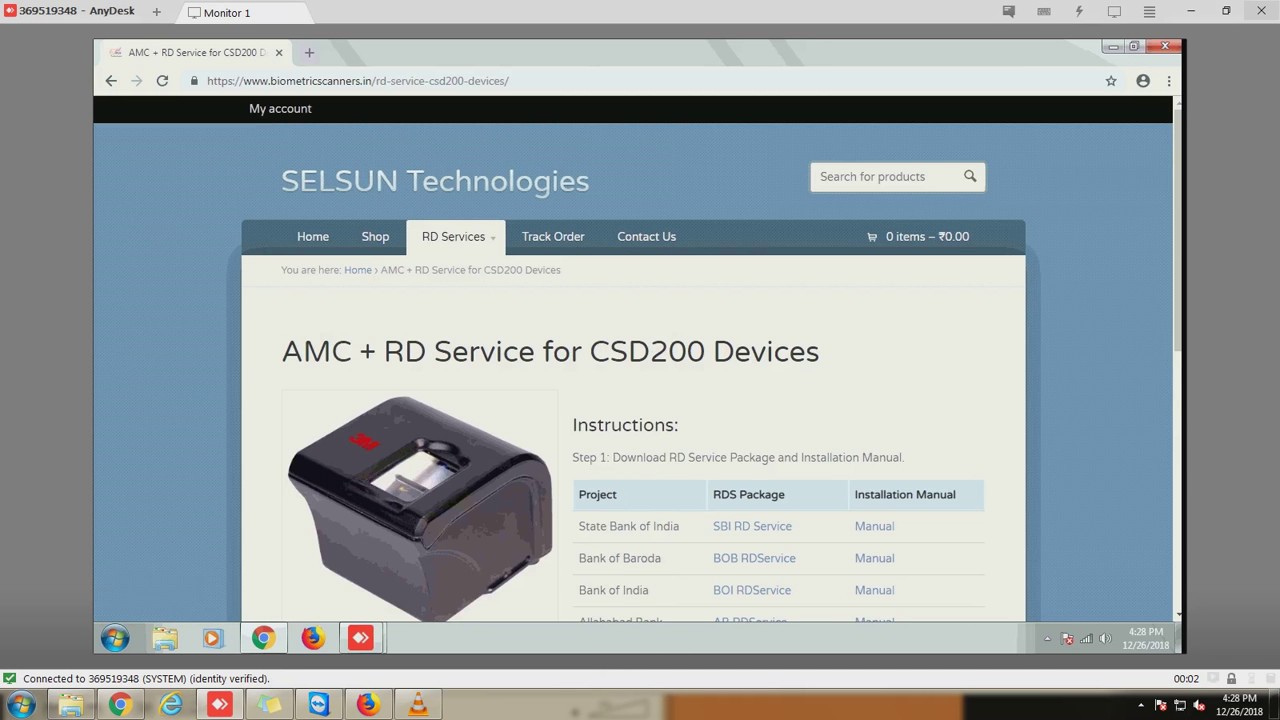Image resolution: width=1280 pixels, height=720 pixels.
Task: Click Firefox on the remote taskbar
Action: tap(313, 638)
